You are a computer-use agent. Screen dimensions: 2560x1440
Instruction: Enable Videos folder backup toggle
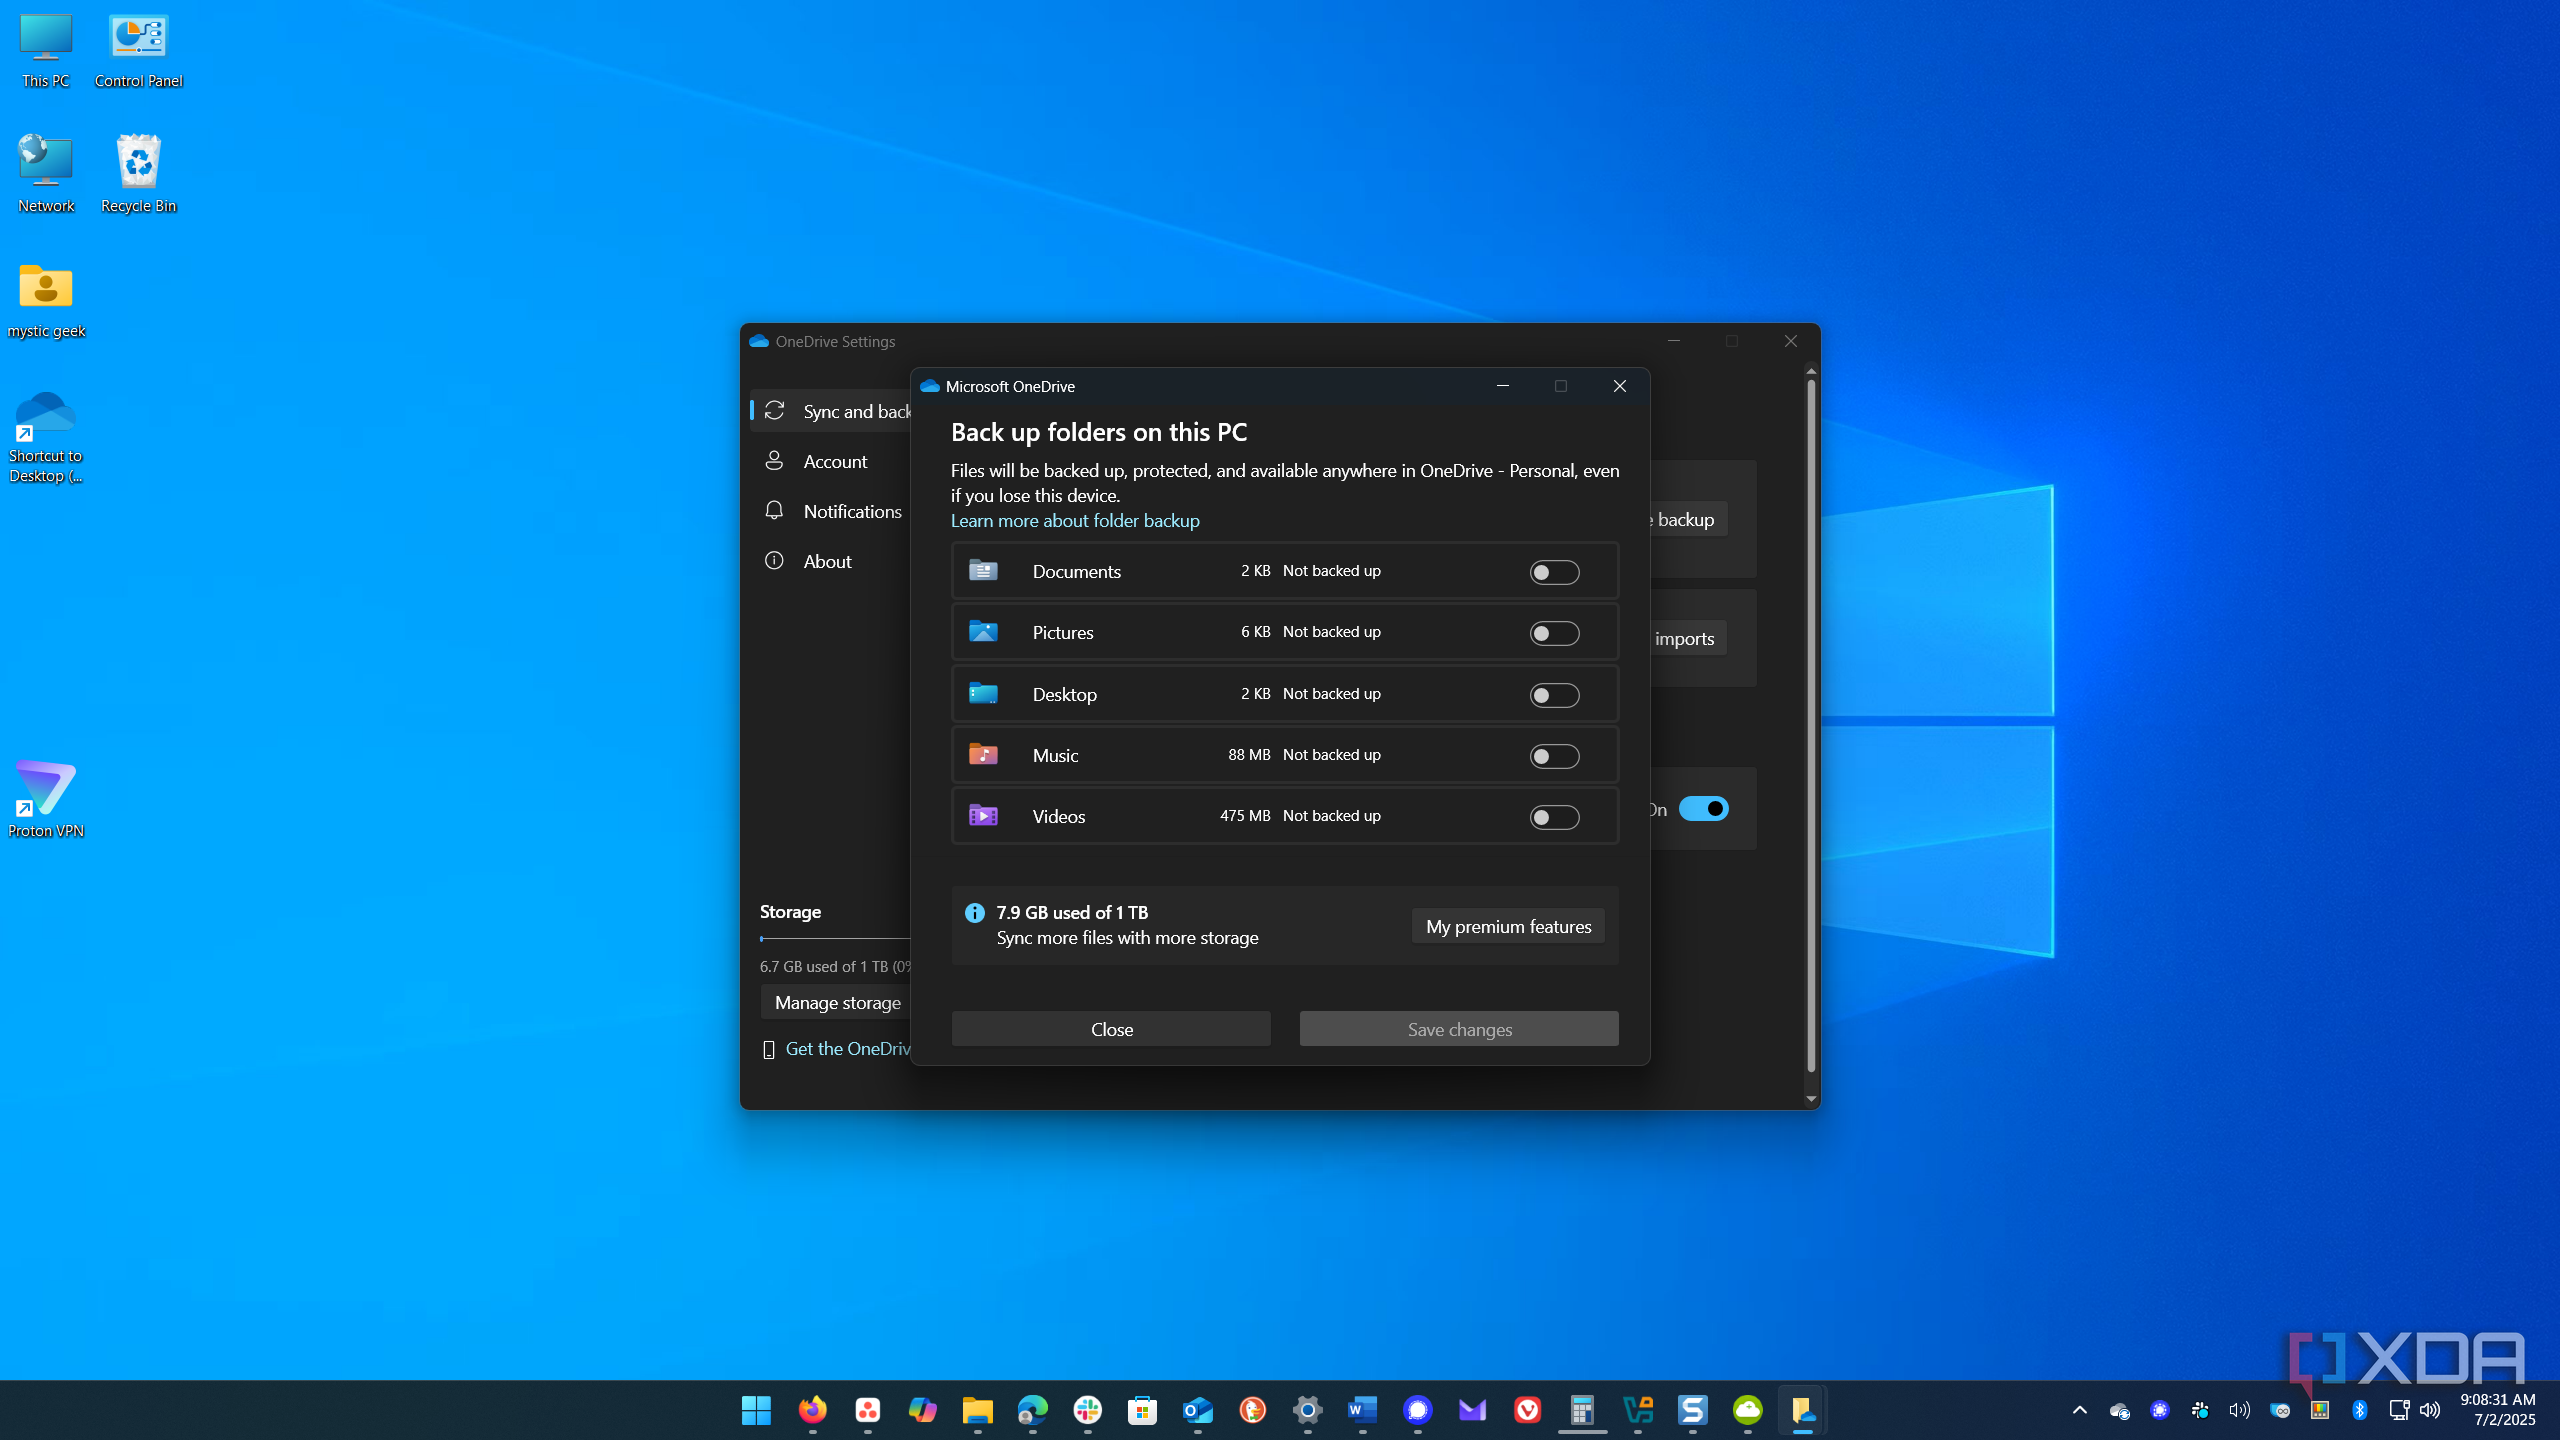pyautogui.click(x=1554, y=817)
